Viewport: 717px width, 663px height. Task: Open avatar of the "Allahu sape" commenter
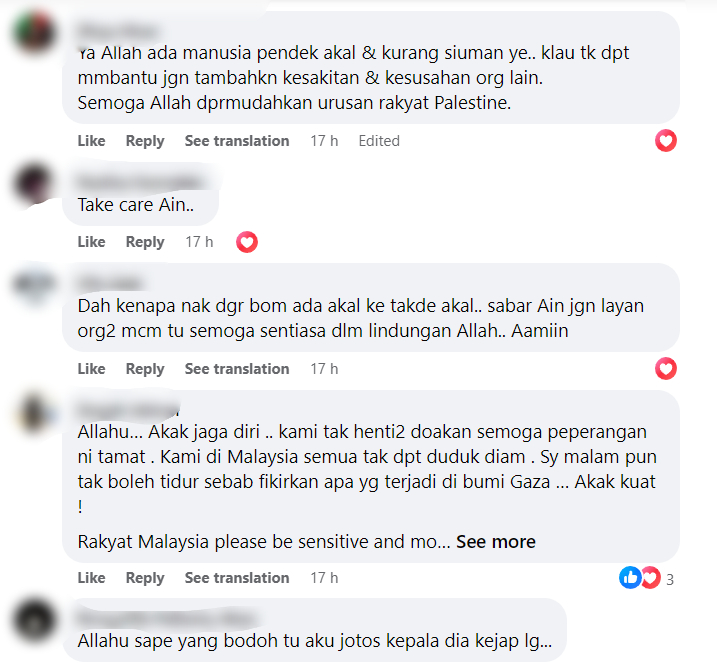[34, 620]
